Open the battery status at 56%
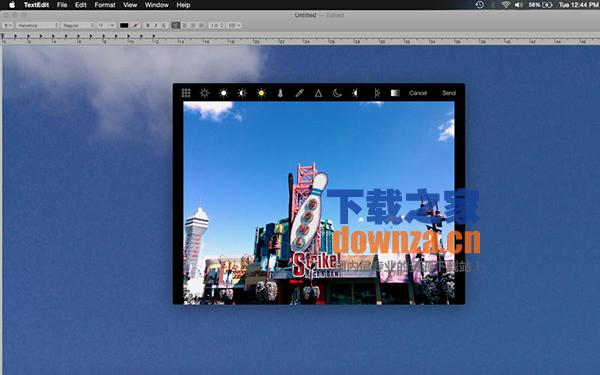 [x=540, y=5]
